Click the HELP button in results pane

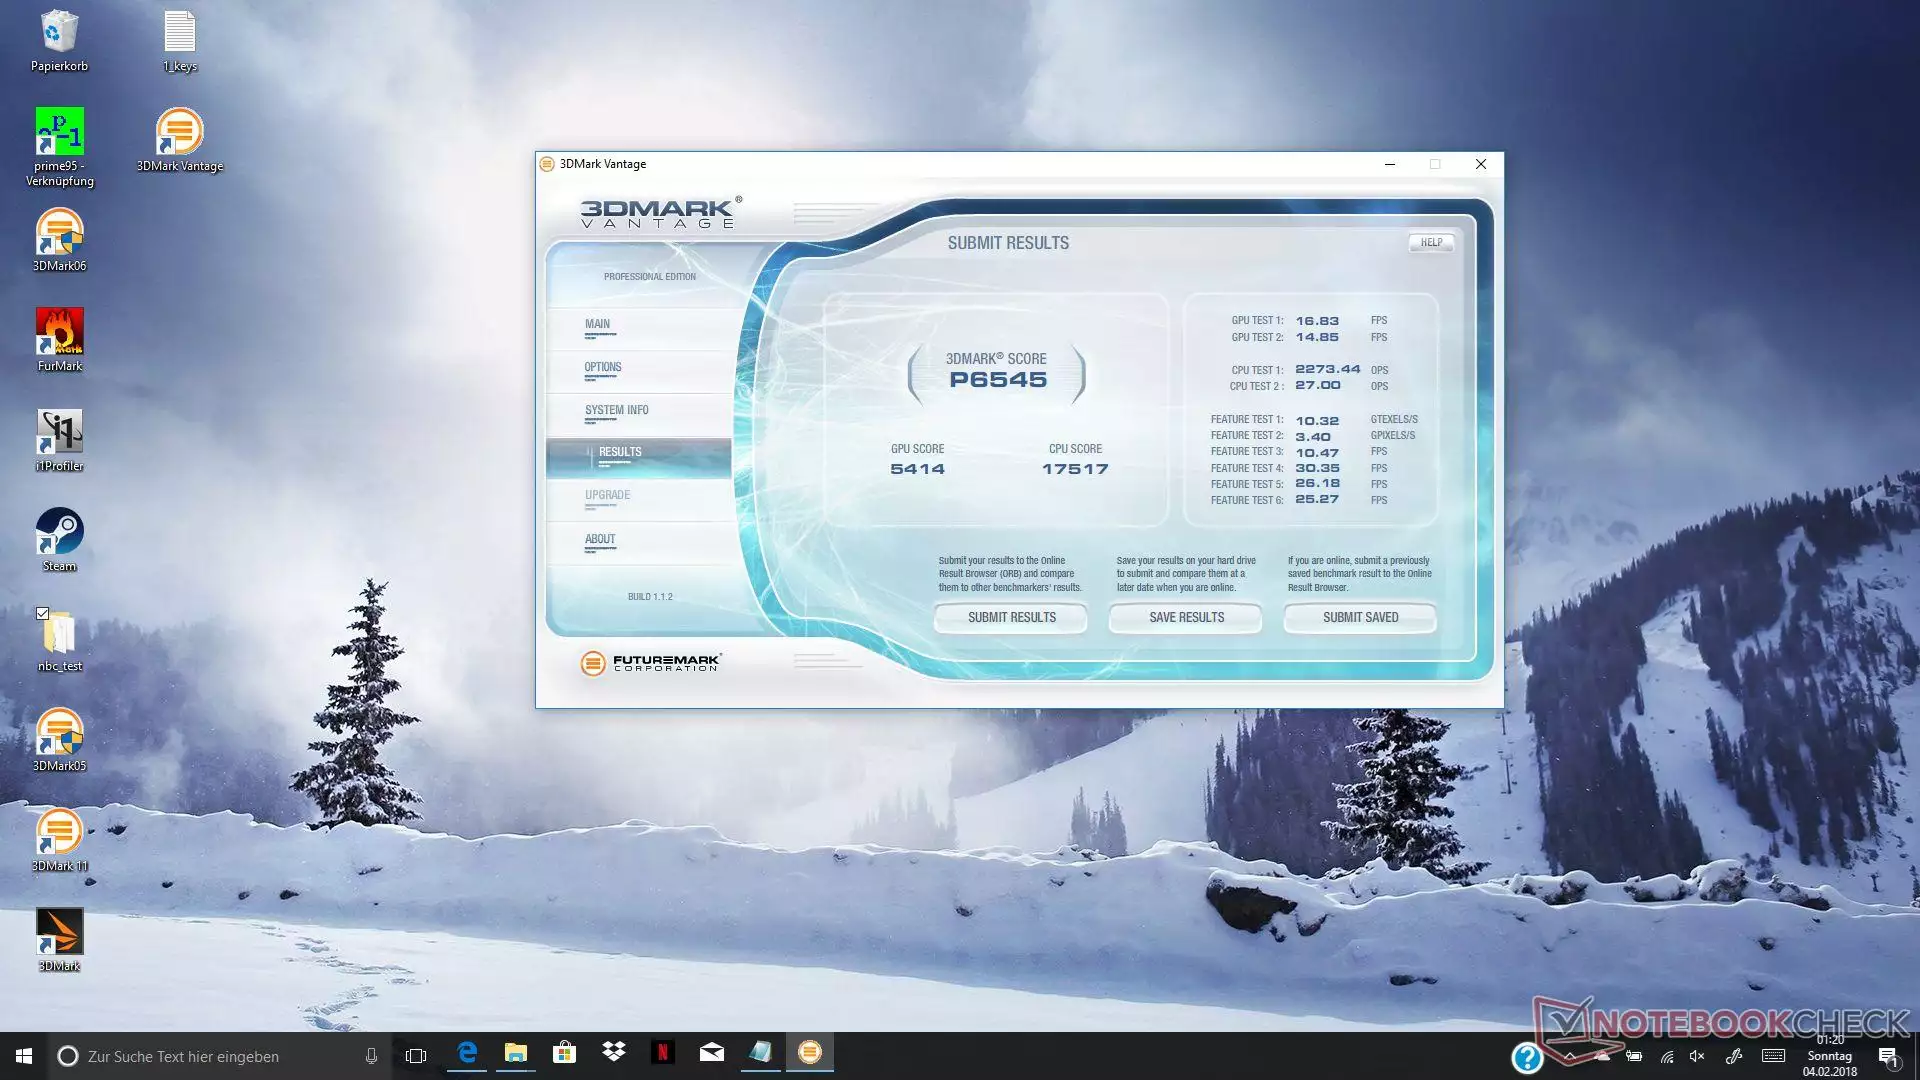[x=1431, y=242]
